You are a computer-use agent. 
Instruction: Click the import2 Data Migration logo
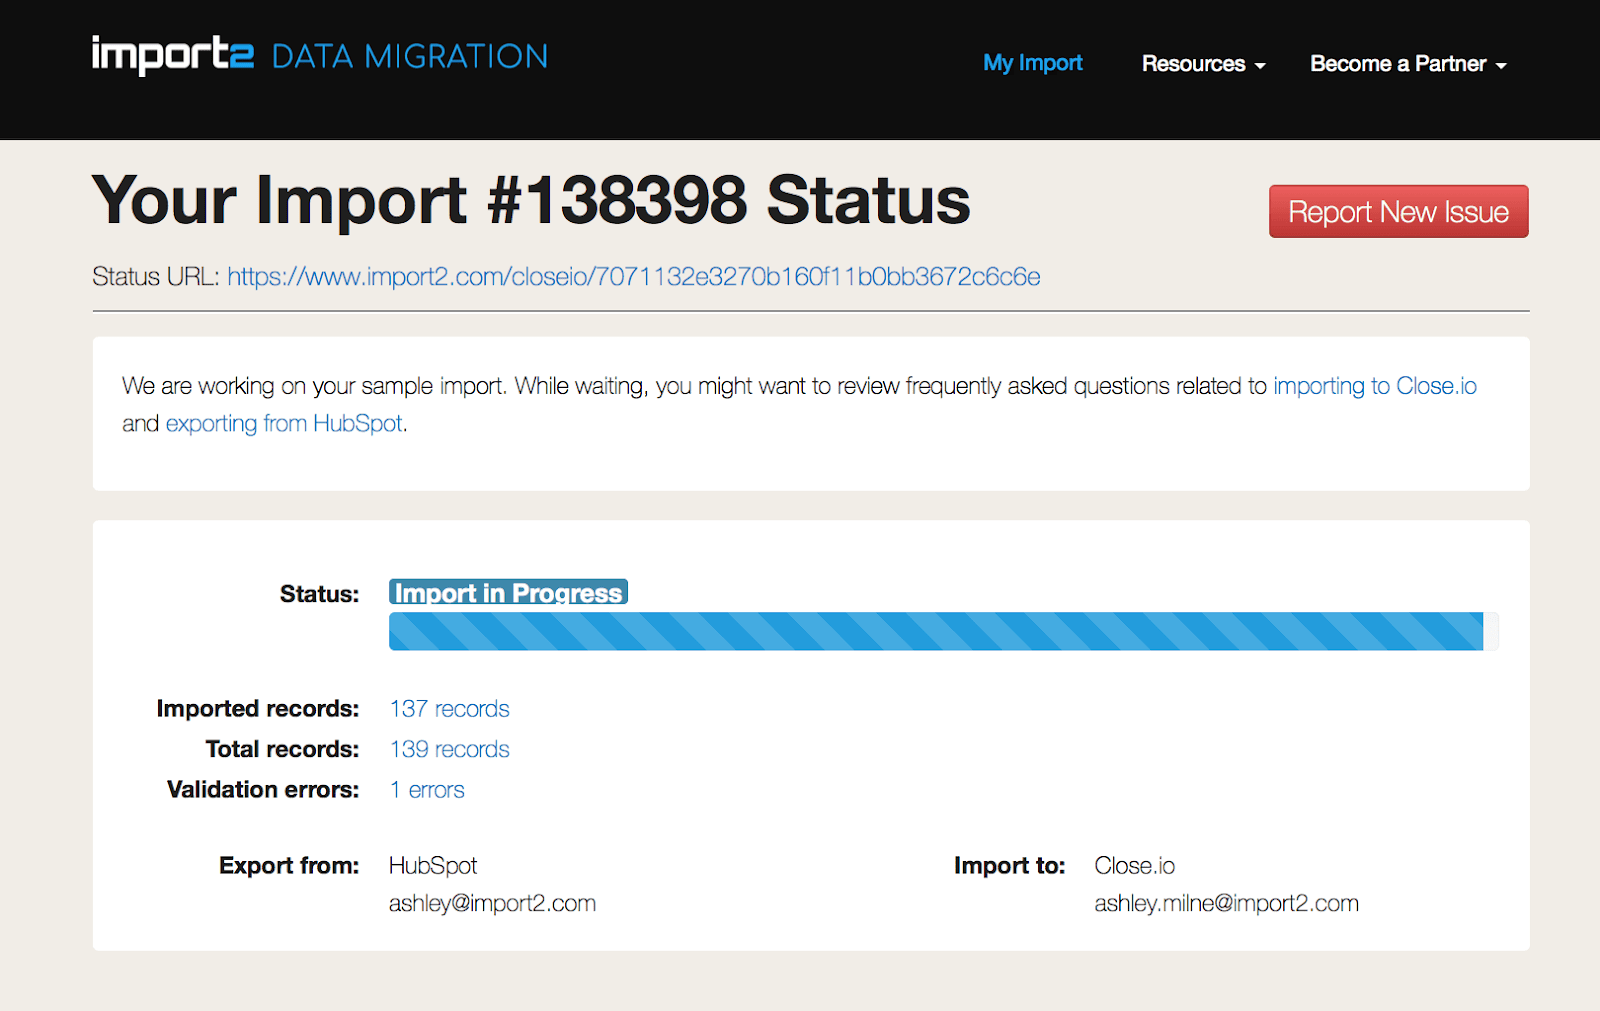320,55
